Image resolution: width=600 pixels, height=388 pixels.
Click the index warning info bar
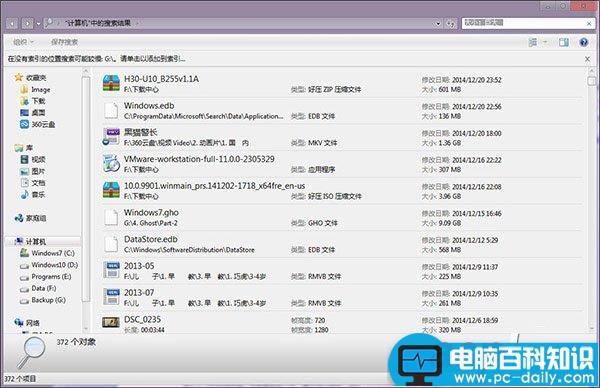[x=295, y=59]
